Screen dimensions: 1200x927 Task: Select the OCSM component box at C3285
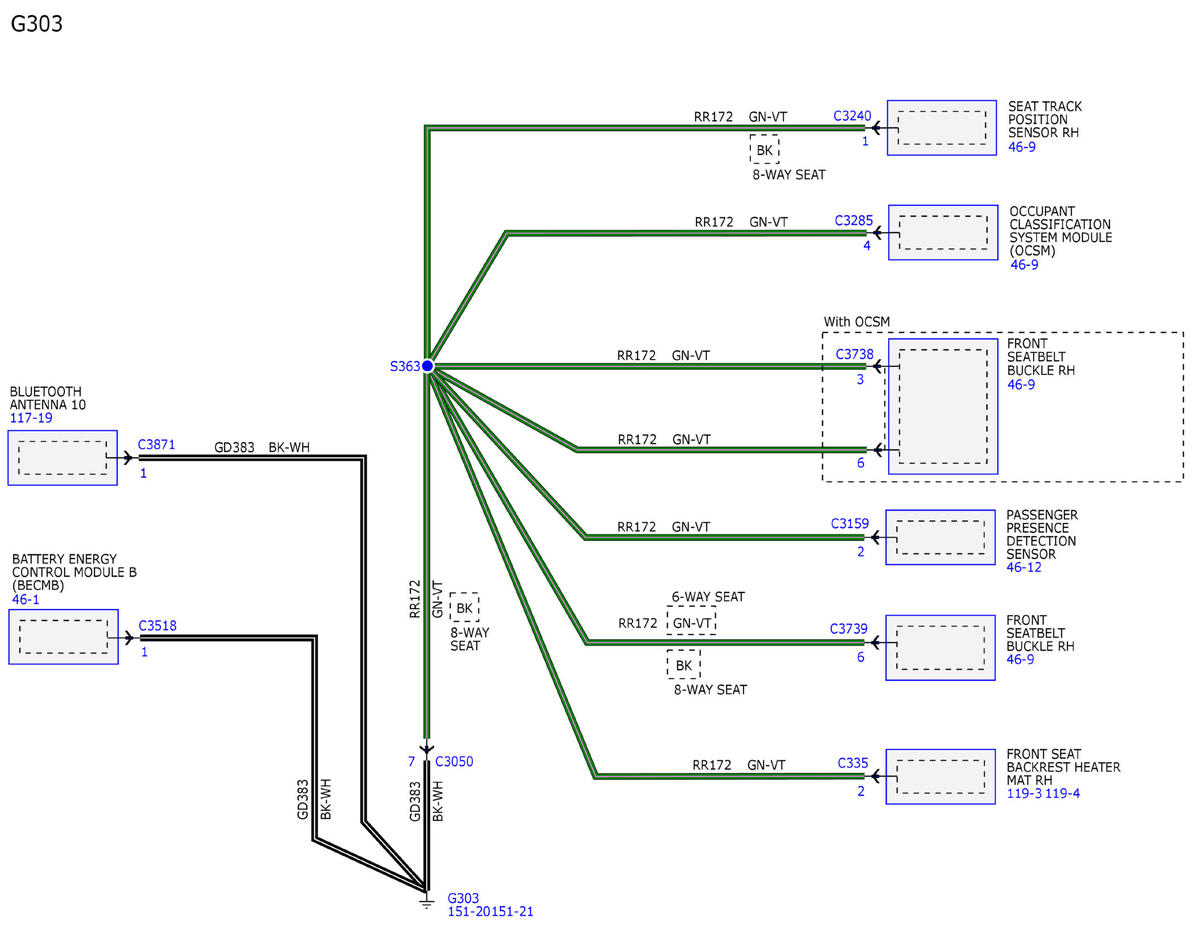(943, 233)
